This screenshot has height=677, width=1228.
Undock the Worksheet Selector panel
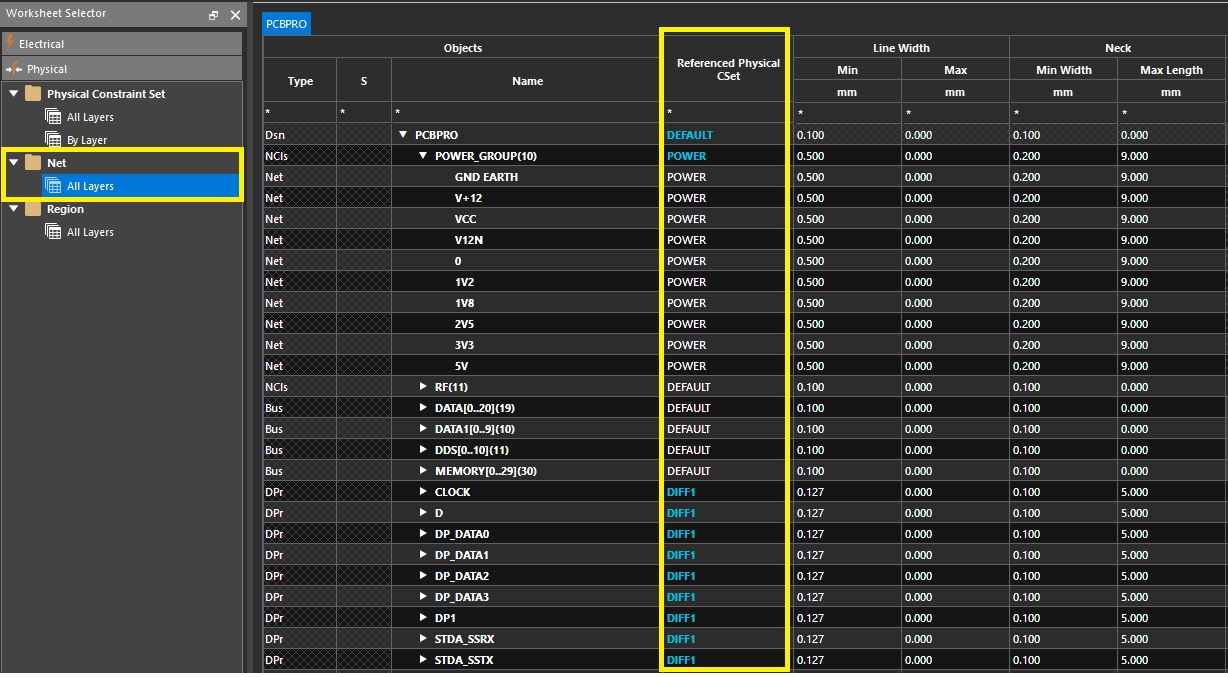(x=214, y=15)
